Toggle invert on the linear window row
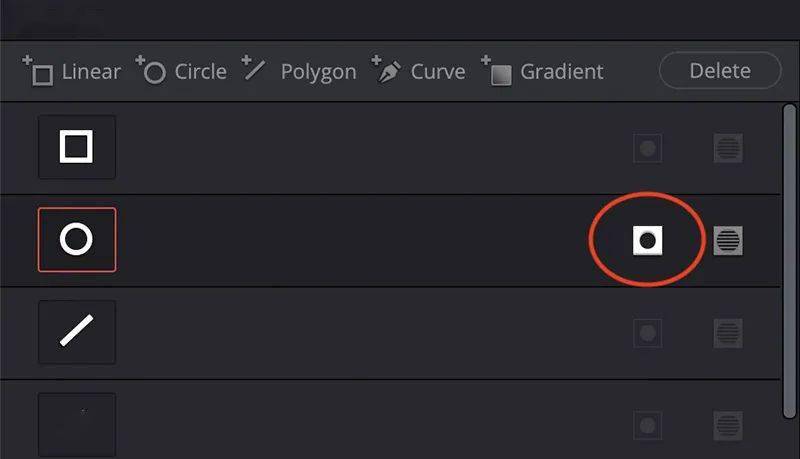 648,149
